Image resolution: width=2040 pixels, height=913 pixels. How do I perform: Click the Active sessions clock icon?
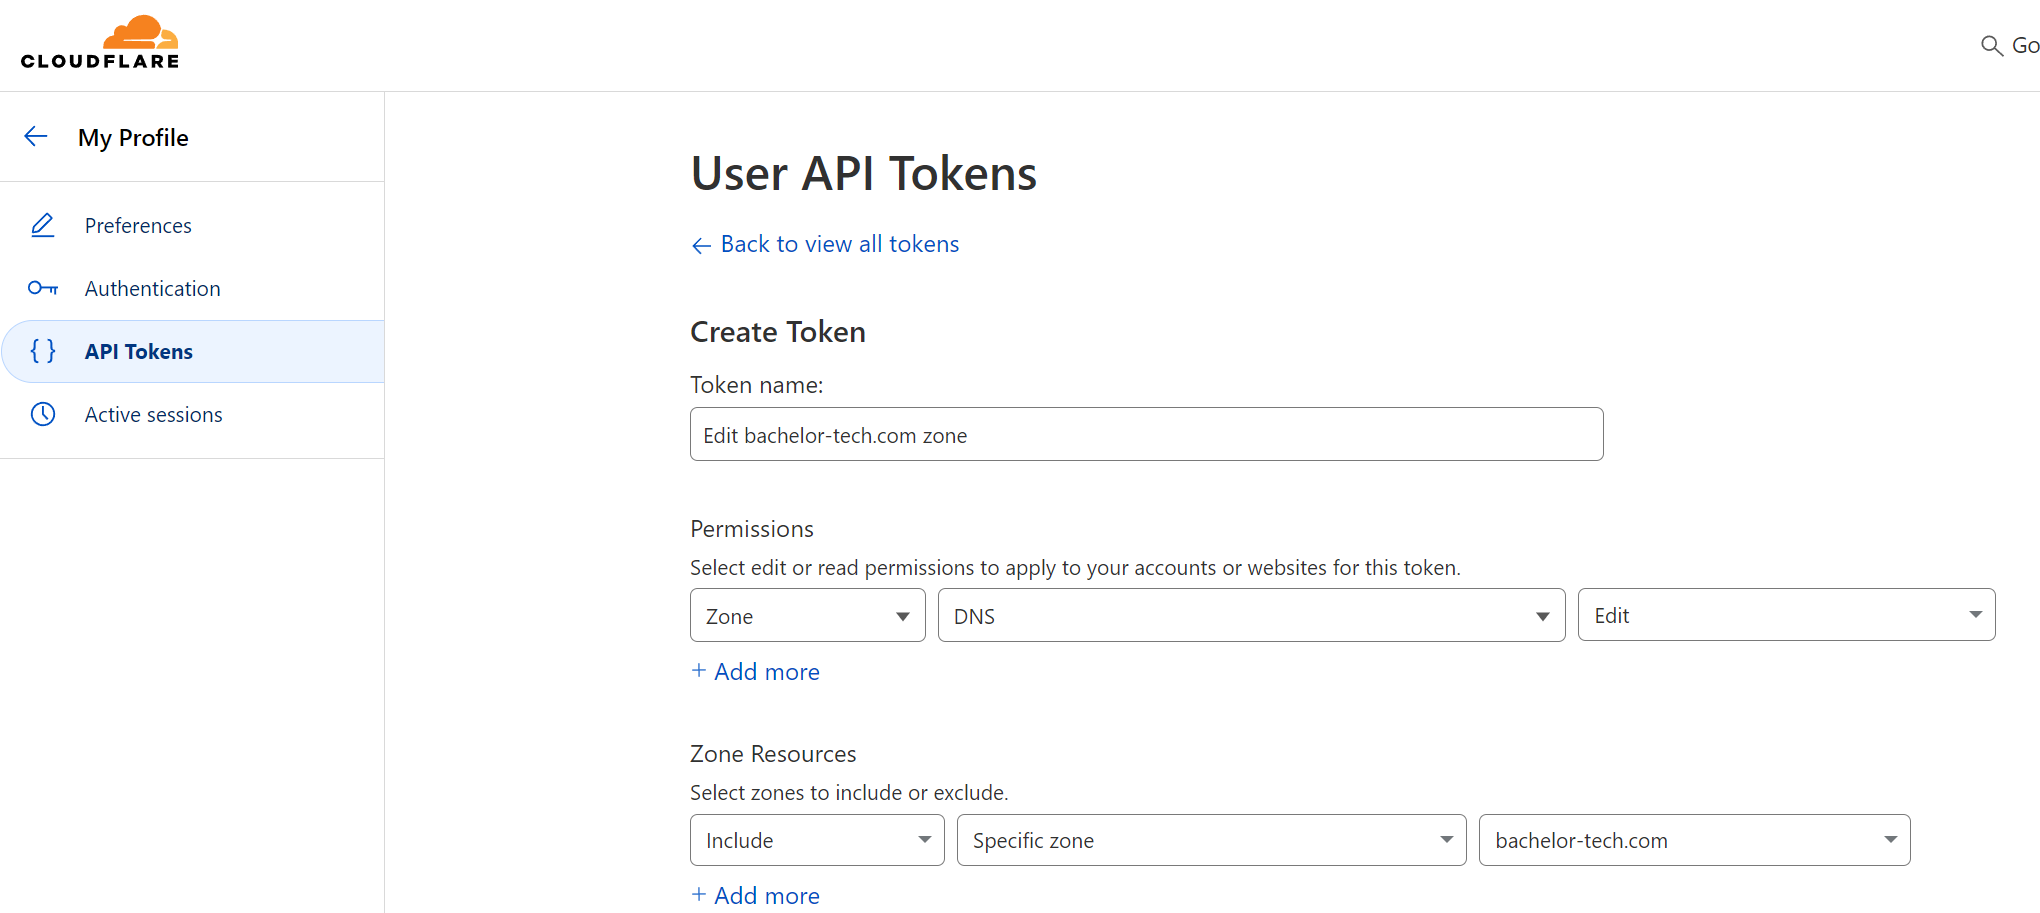43,414
